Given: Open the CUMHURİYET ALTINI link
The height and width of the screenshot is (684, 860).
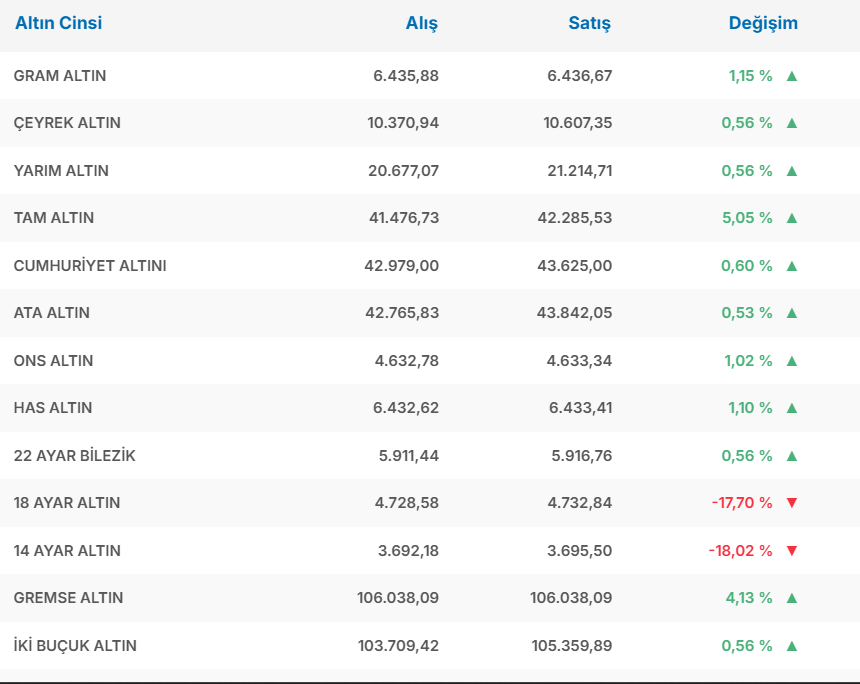Looking at the screenshot, I should tap(90, 266).
